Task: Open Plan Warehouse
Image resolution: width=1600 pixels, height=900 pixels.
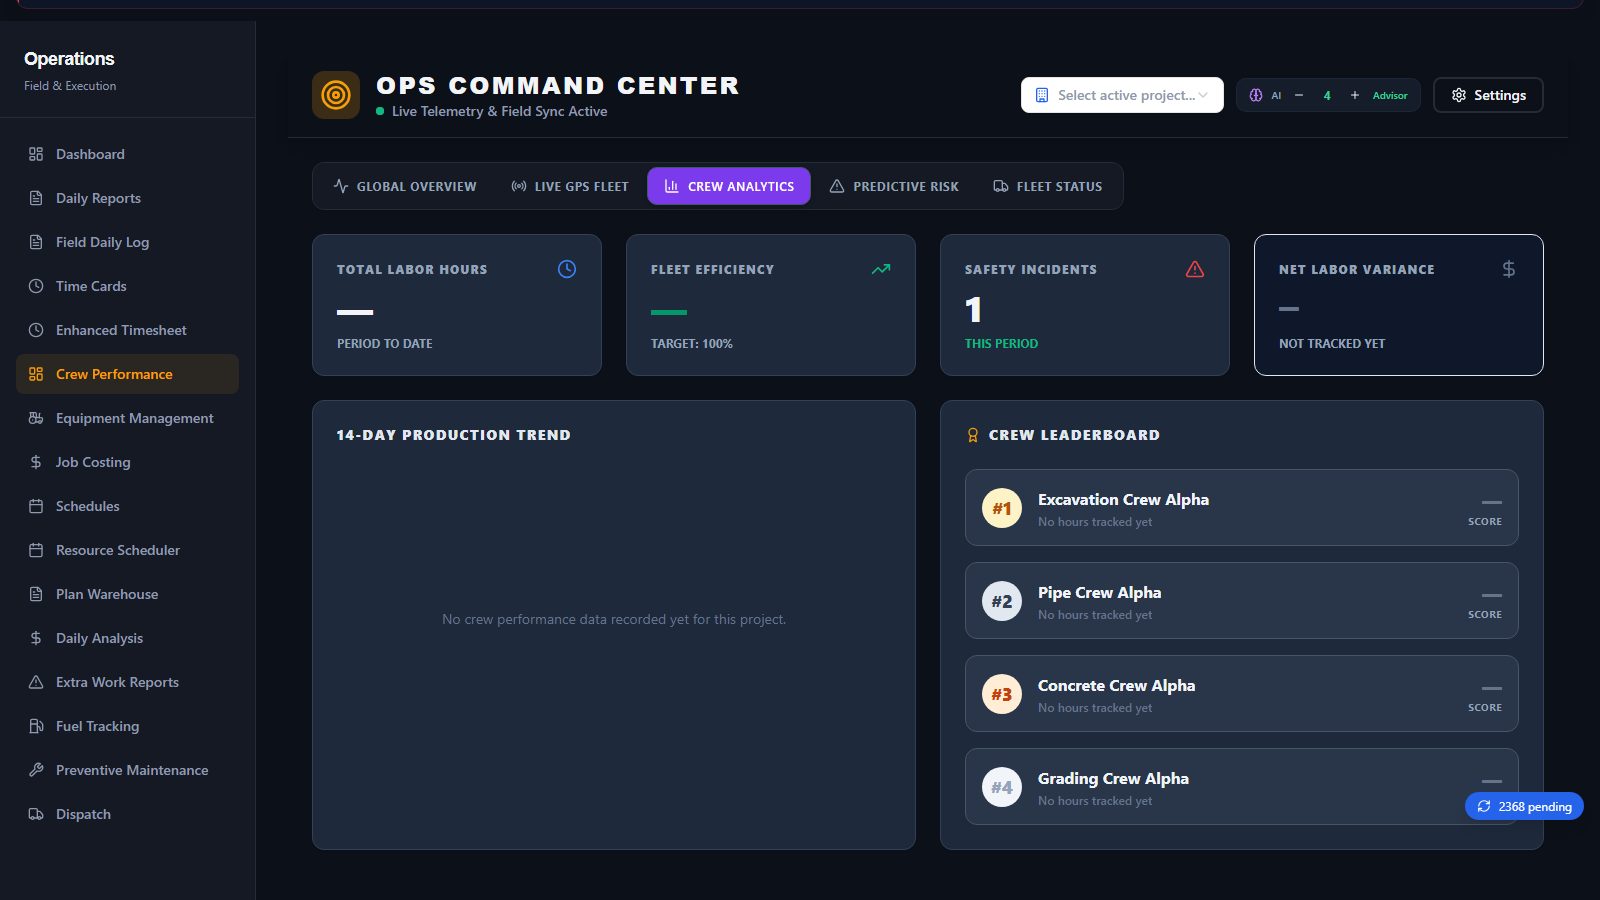Action: tap(127, 594)
